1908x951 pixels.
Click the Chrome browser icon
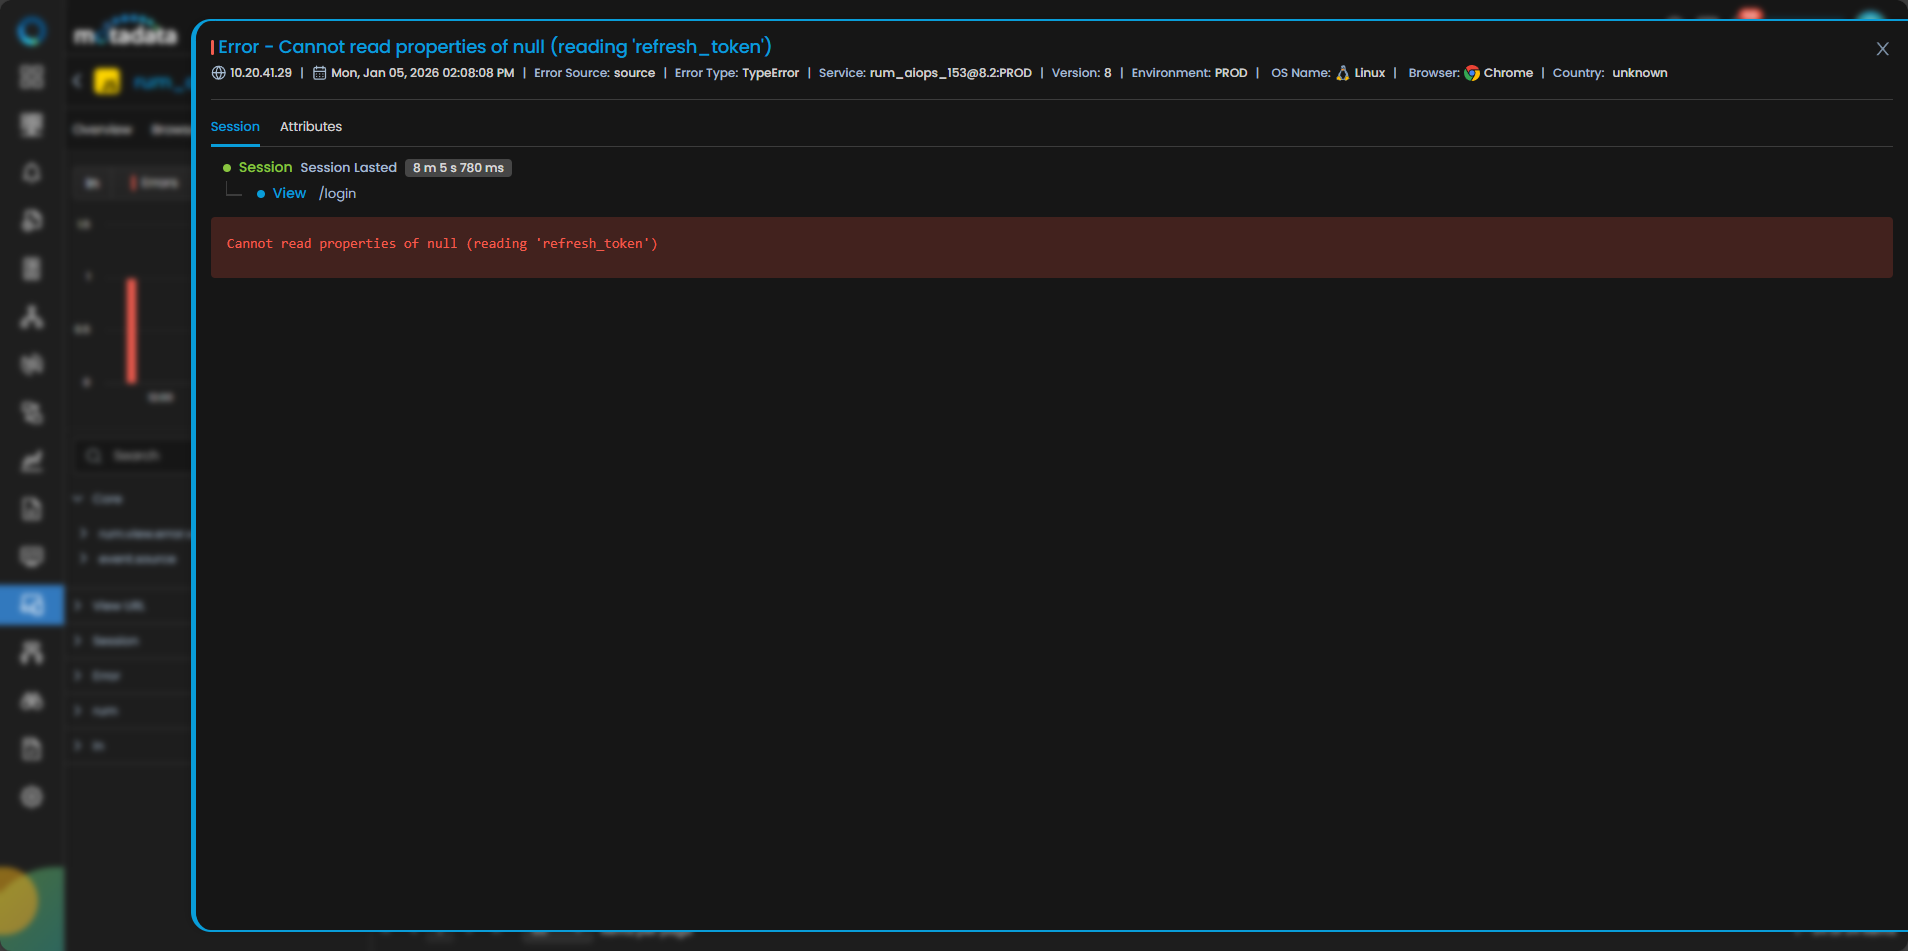point(1471,73)
